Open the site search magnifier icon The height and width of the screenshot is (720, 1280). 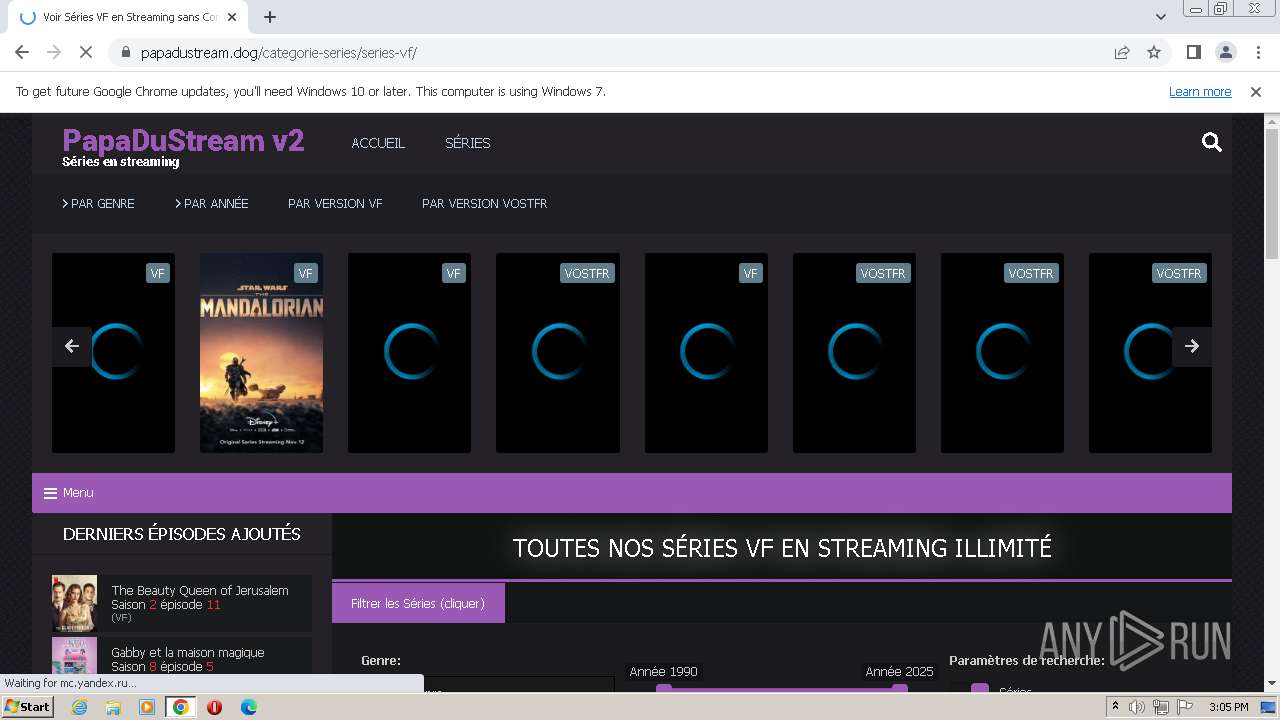[x=1212, y=143]
